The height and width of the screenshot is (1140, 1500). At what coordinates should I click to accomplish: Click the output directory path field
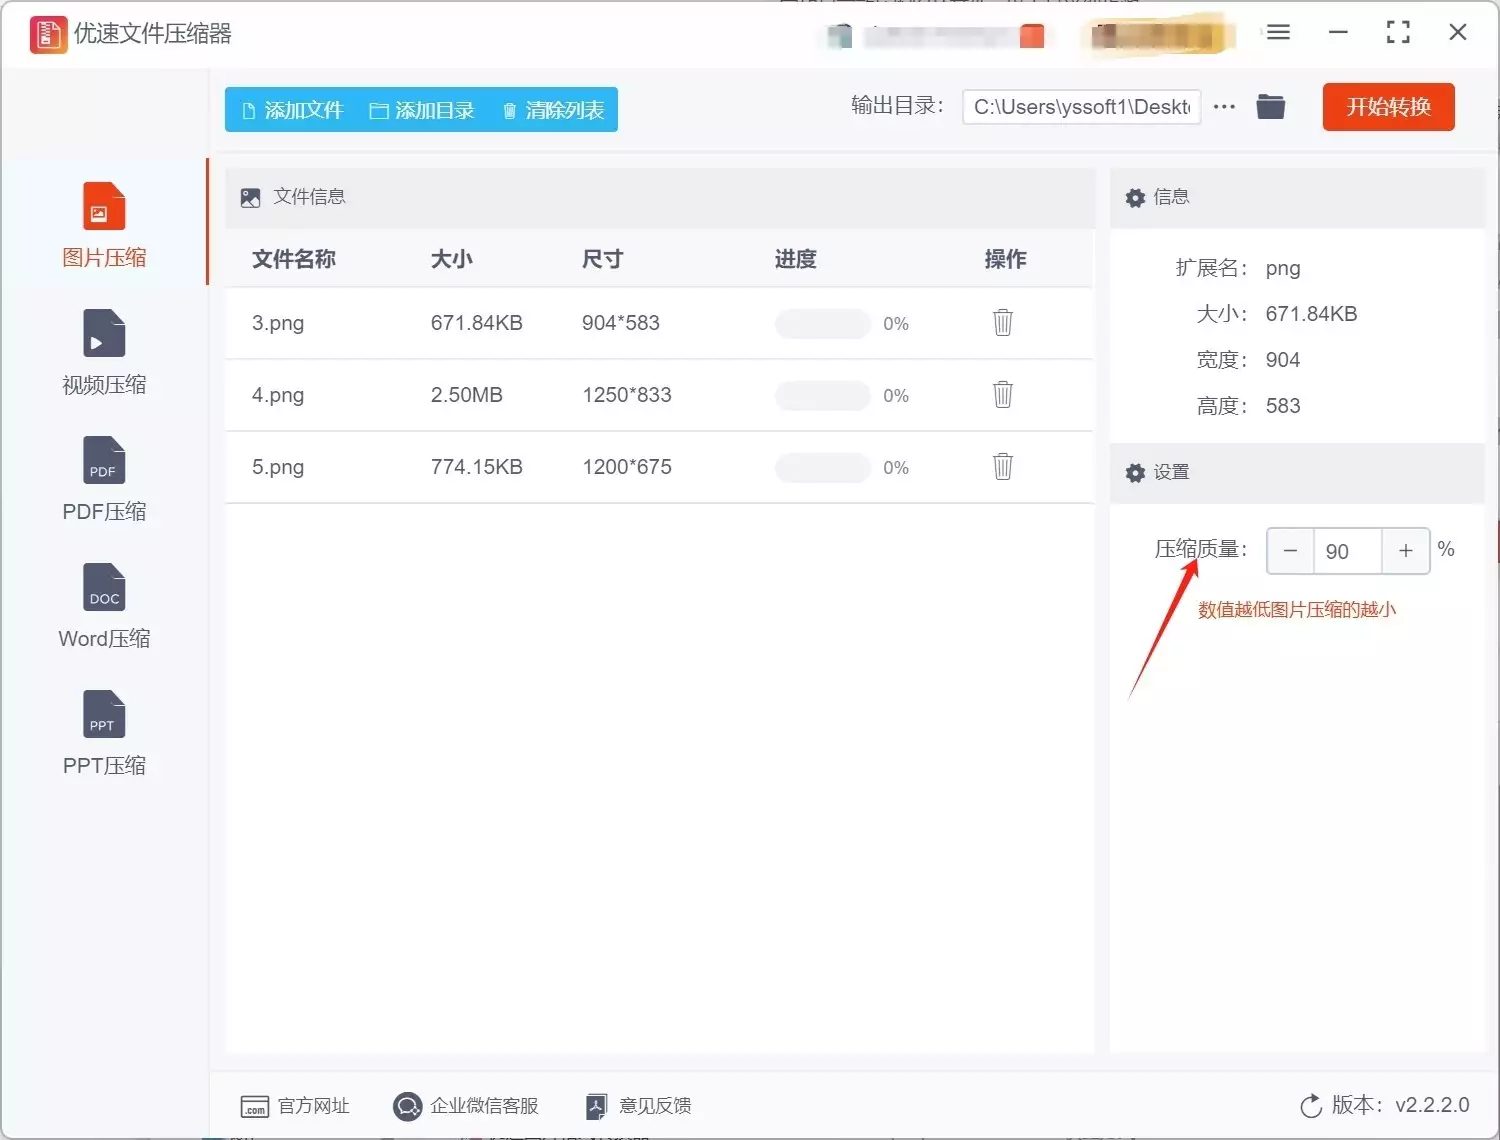(x=1082, y=107)
